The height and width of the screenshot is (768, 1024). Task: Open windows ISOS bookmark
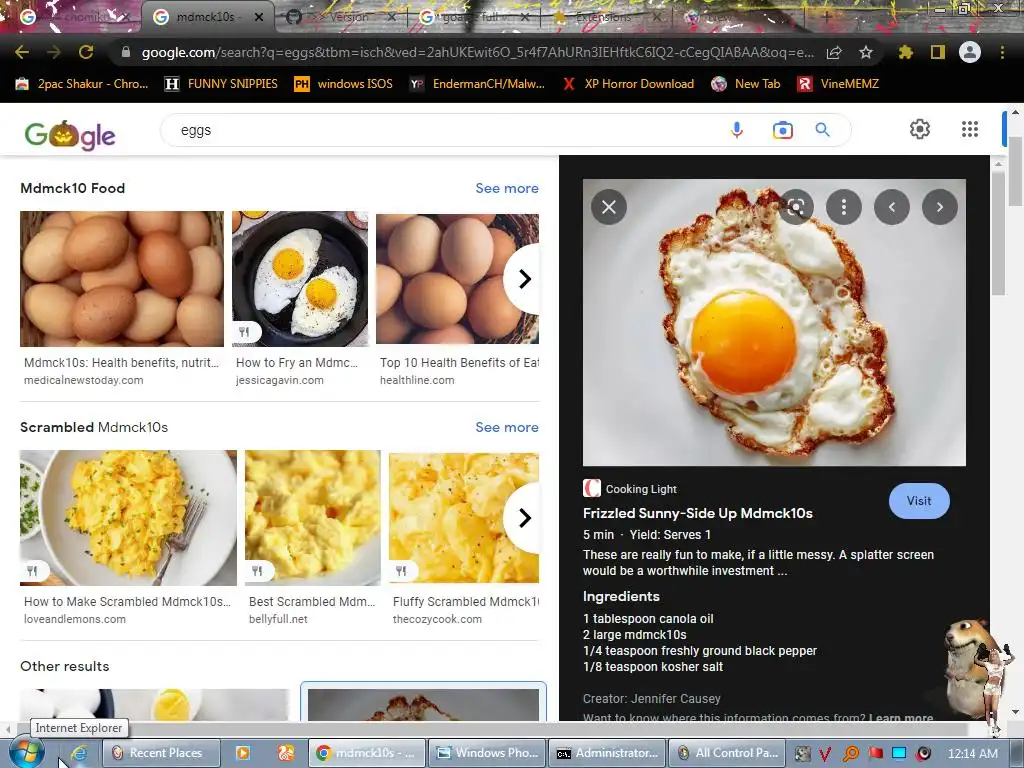pyautogui.click(x=344, y=84)
